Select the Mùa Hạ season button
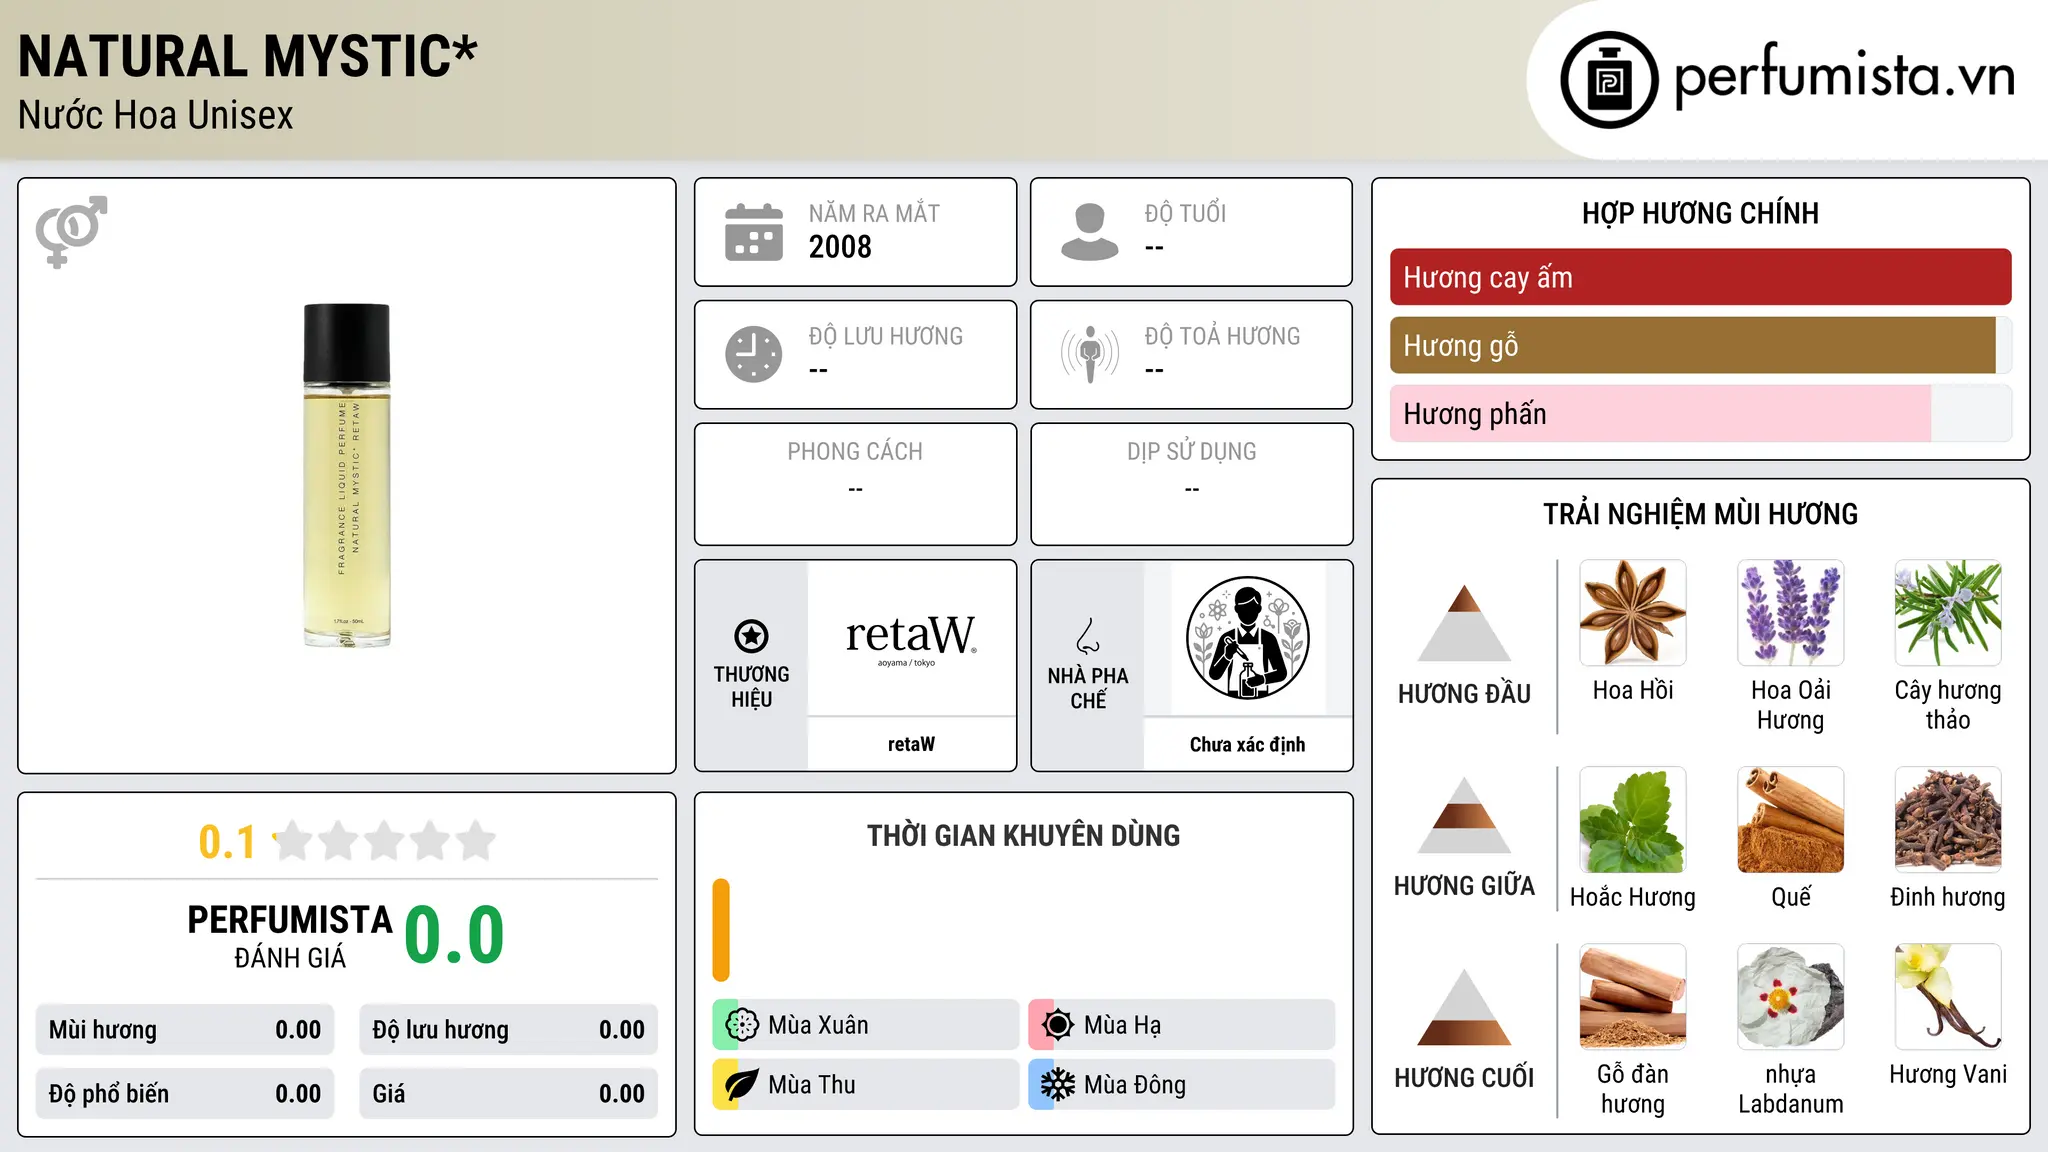Viewport: 2048px width, 1152px height. point(1182,1025)
